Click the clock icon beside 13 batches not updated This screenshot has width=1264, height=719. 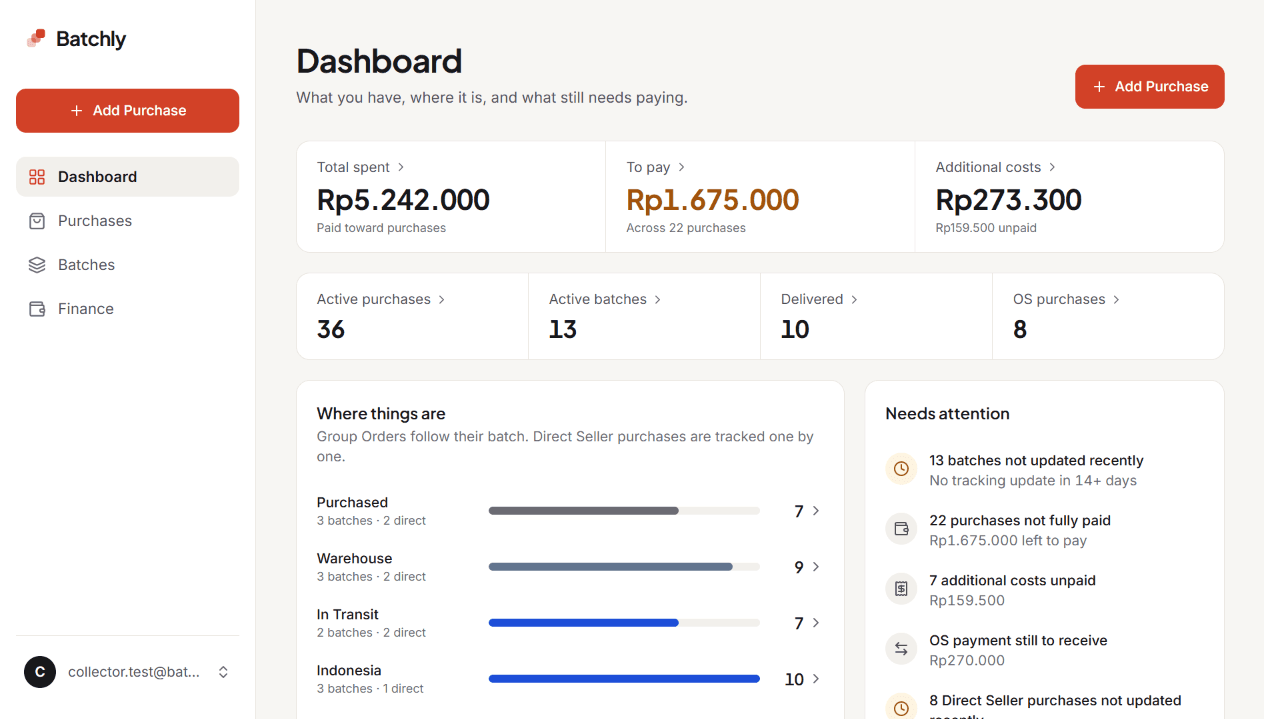point(901,468)
